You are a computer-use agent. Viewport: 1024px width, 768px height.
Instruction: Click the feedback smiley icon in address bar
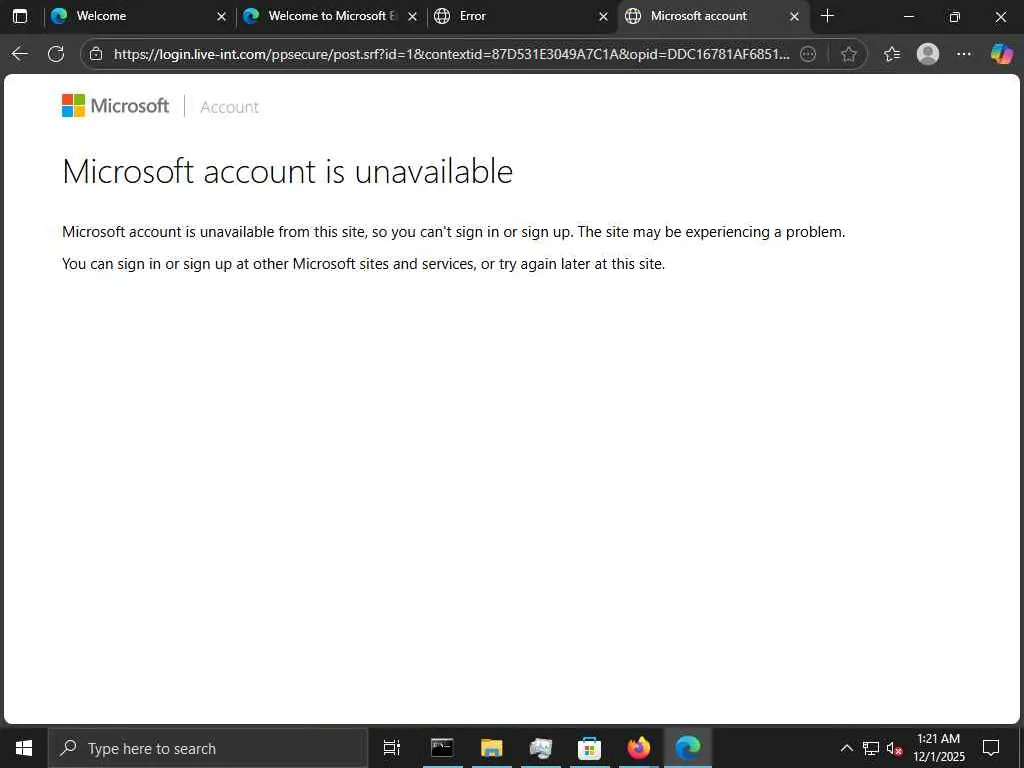click(808, 54)
